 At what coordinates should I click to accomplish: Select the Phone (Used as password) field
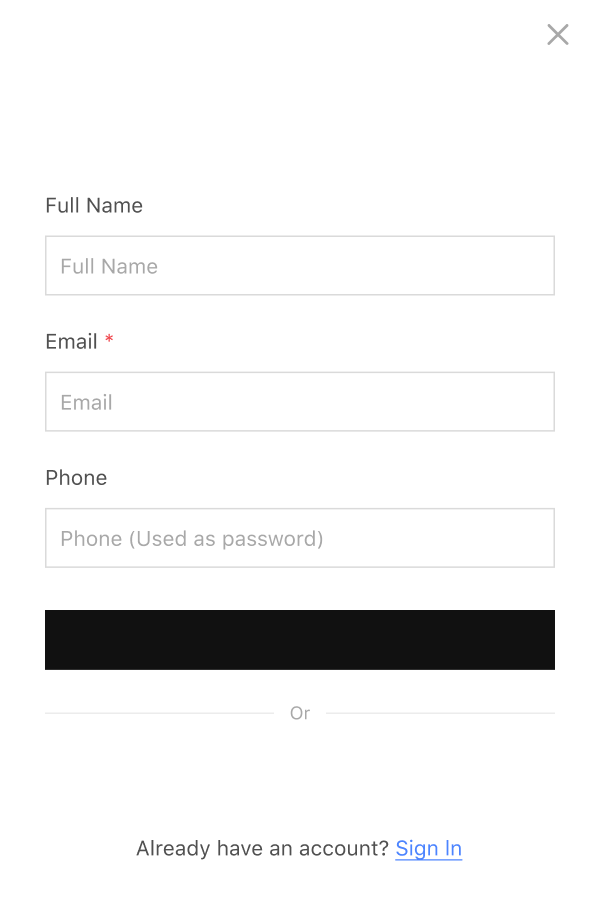click(300, 538)
